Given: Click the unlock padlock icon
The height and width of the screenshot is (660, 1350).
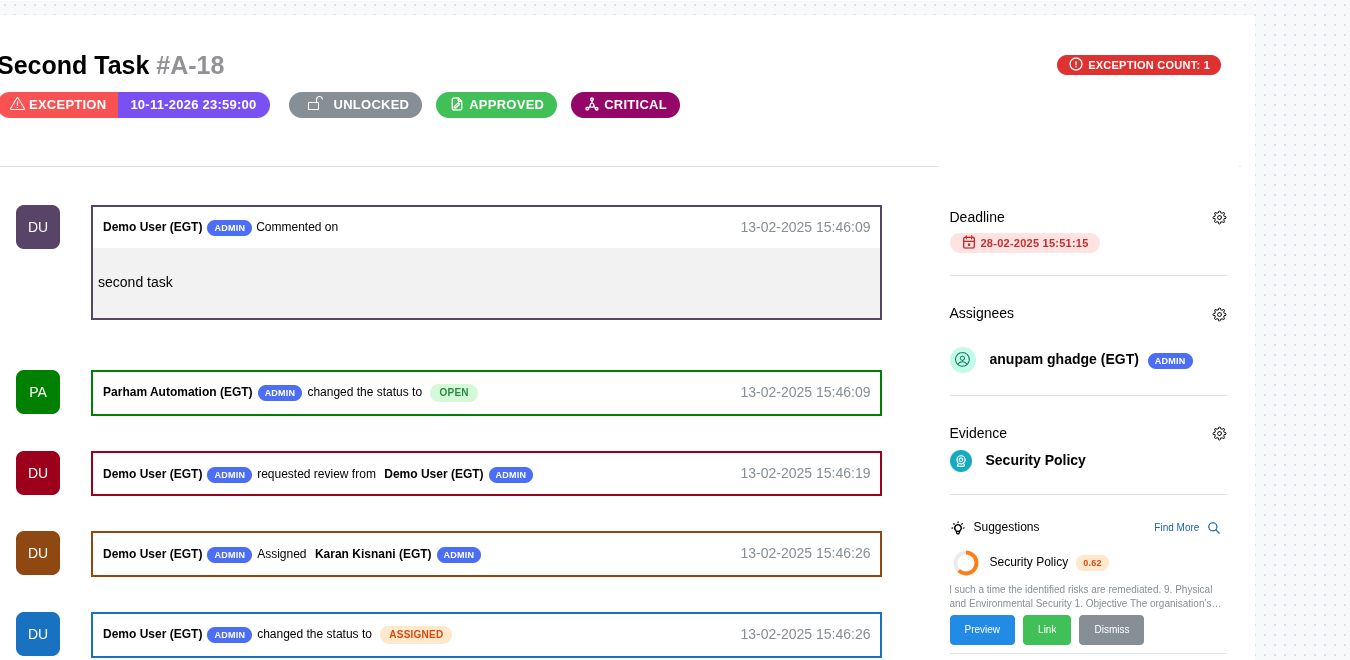Looking at the screenshot, I should click(315, 104).
